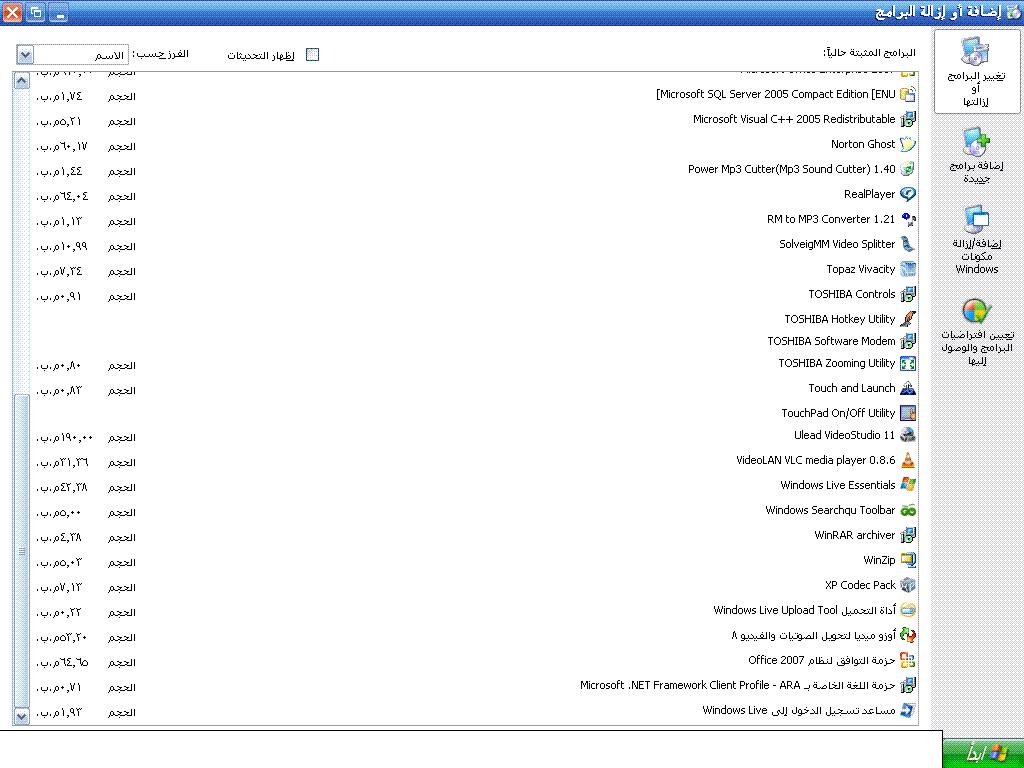This screenshot has width=1024, height=768.
Task: Click the Windows Live Upload Tool icon
Action: pyautogui.click(x=908, y=611)
